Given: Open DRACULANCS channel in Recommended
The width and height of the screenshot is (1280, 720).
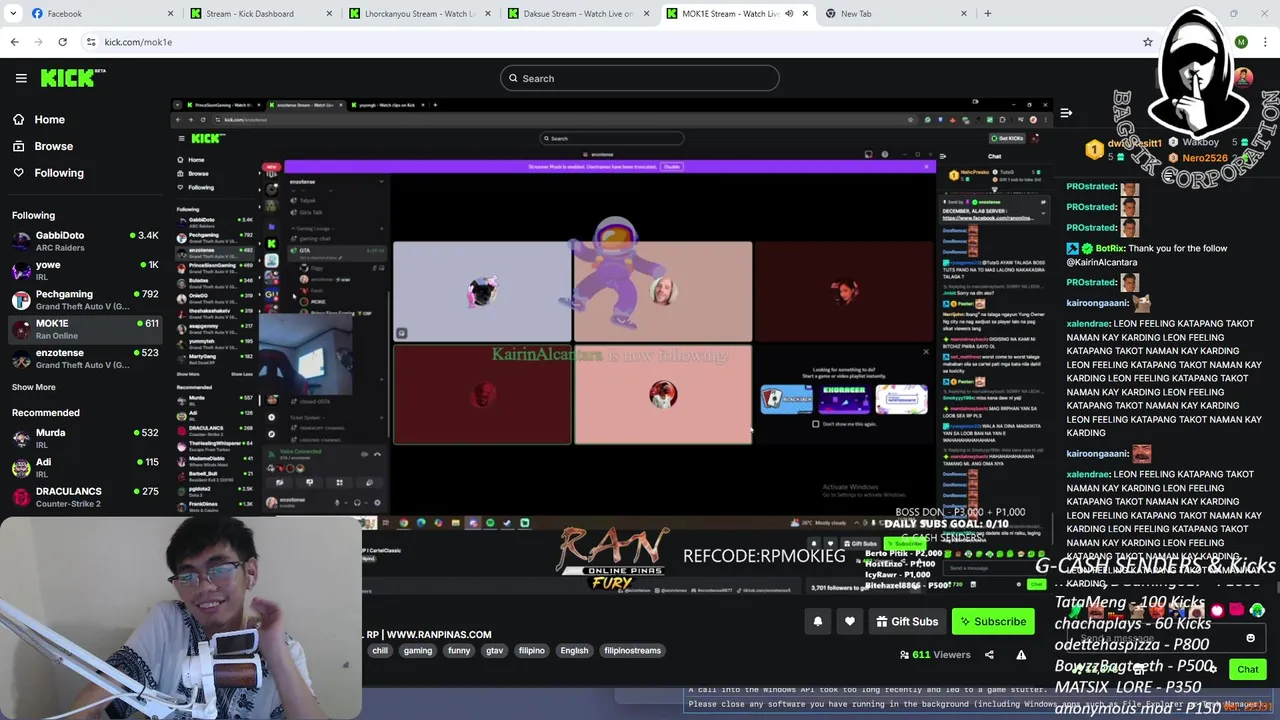Looking at the screenshot, I should pyautogui.click(x=85, y=496).
